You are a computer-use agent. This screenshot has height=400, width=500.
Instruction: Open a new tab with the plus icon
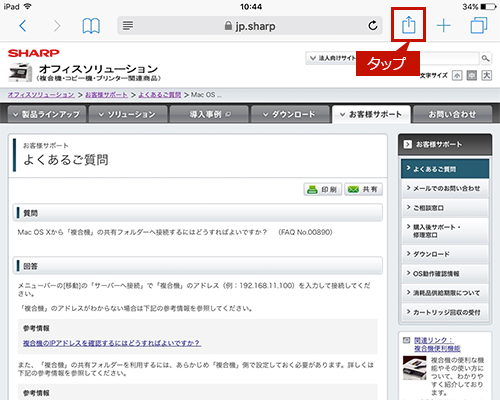pos(444,26)
